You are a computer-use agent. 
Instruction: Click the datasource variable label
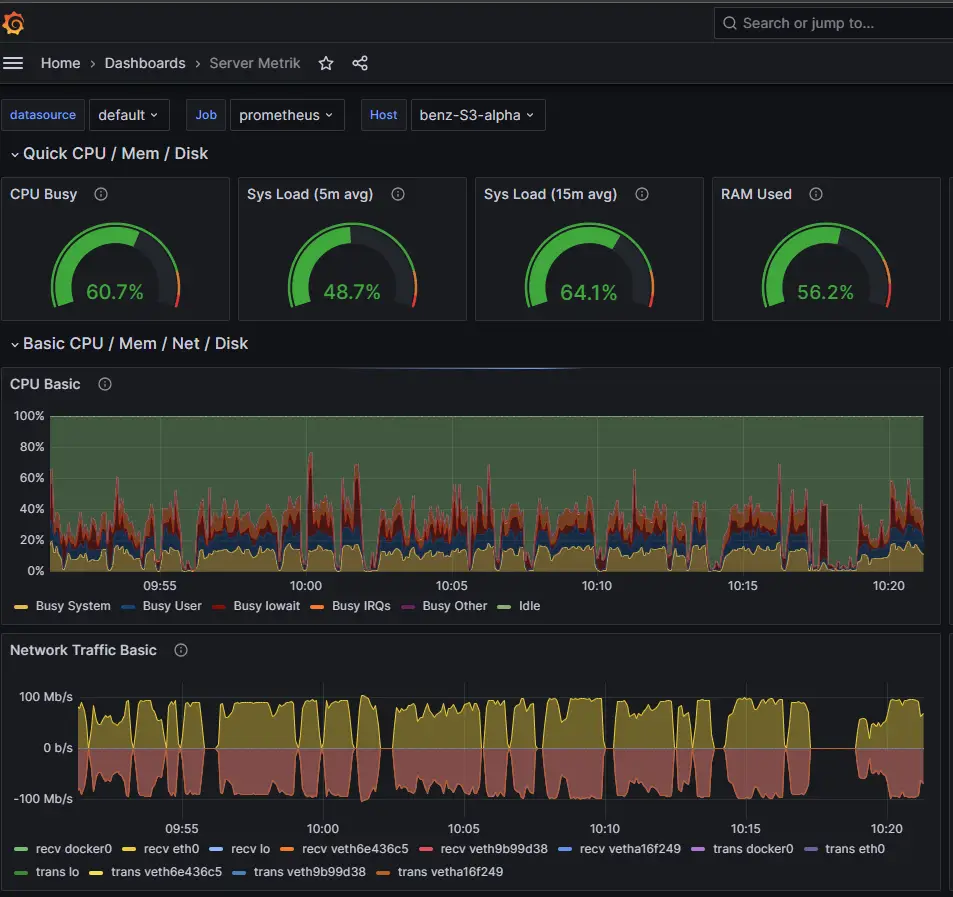point(42,114)
